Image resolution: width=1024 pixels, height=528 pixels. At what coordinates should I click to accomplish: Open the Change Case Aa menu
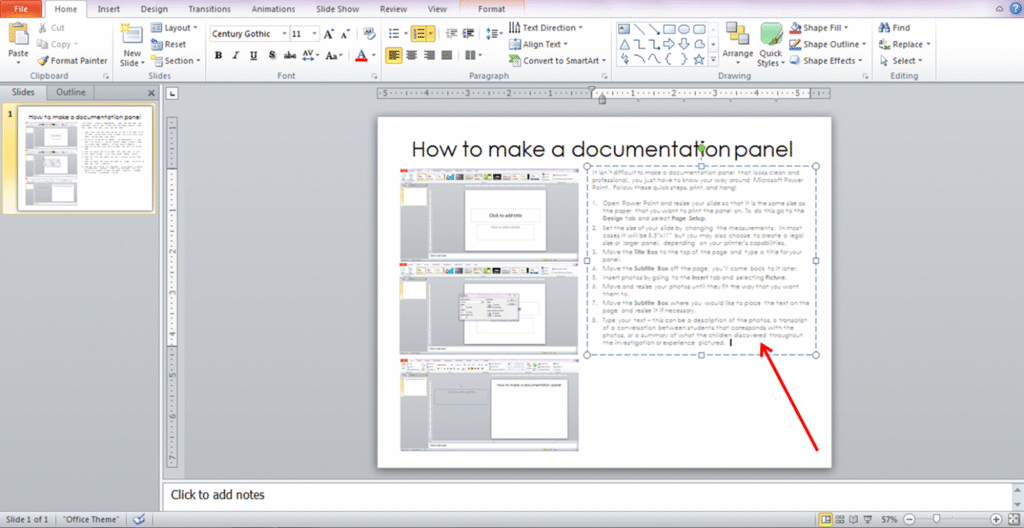[334, 56]
